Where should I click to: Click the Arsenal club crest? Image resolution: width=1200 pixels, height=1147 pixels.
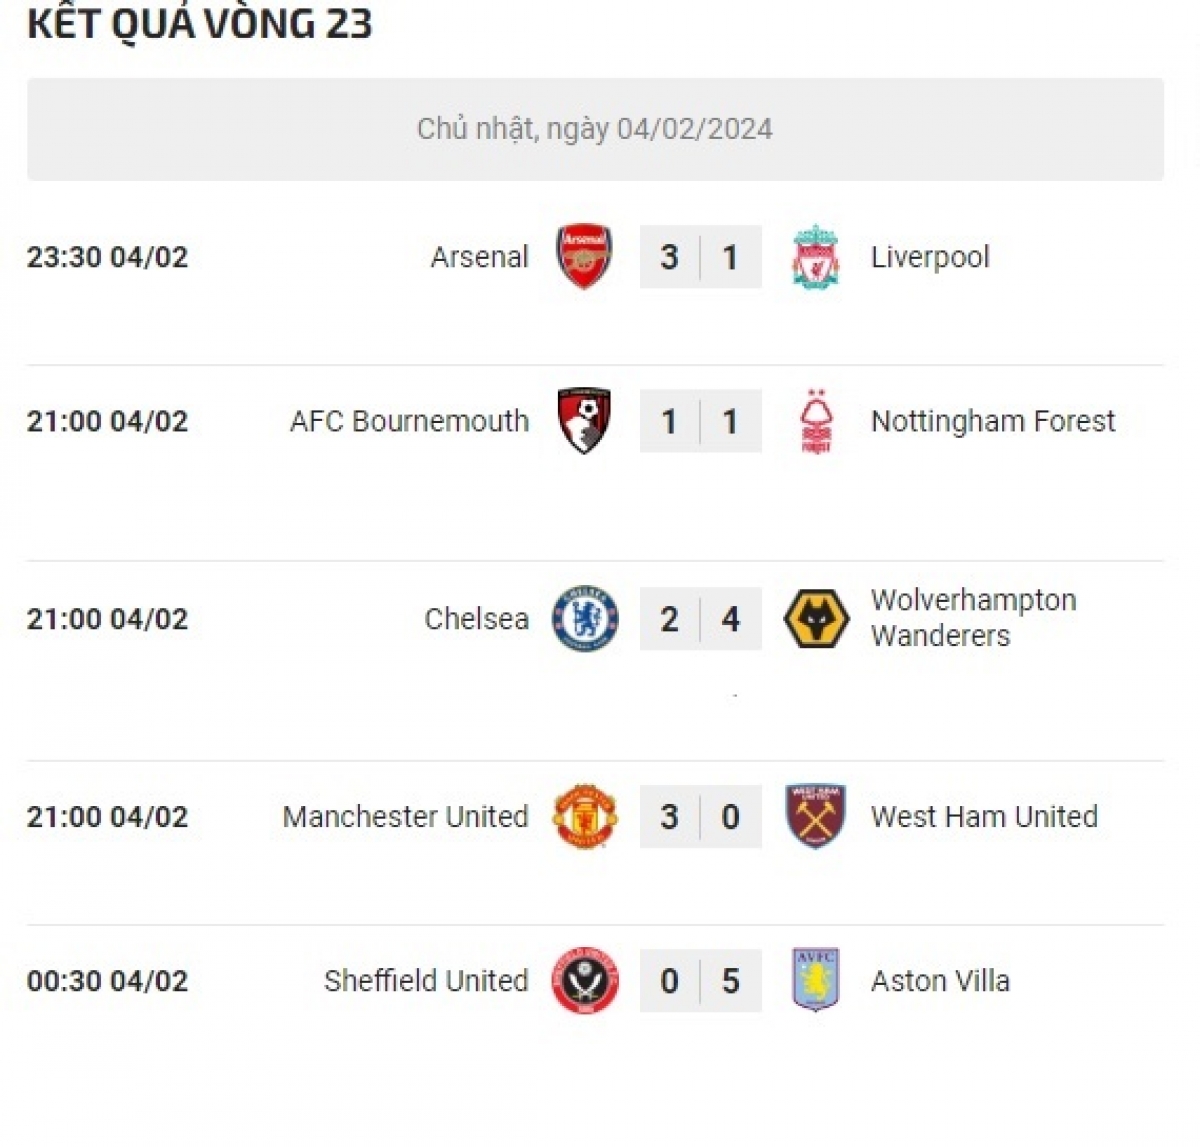point(584,257)
